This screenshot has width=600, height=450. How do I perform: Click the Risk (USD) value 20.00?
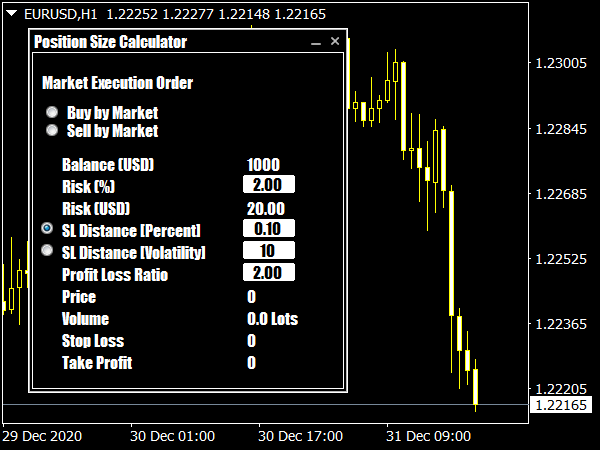(x=266, y=209)
